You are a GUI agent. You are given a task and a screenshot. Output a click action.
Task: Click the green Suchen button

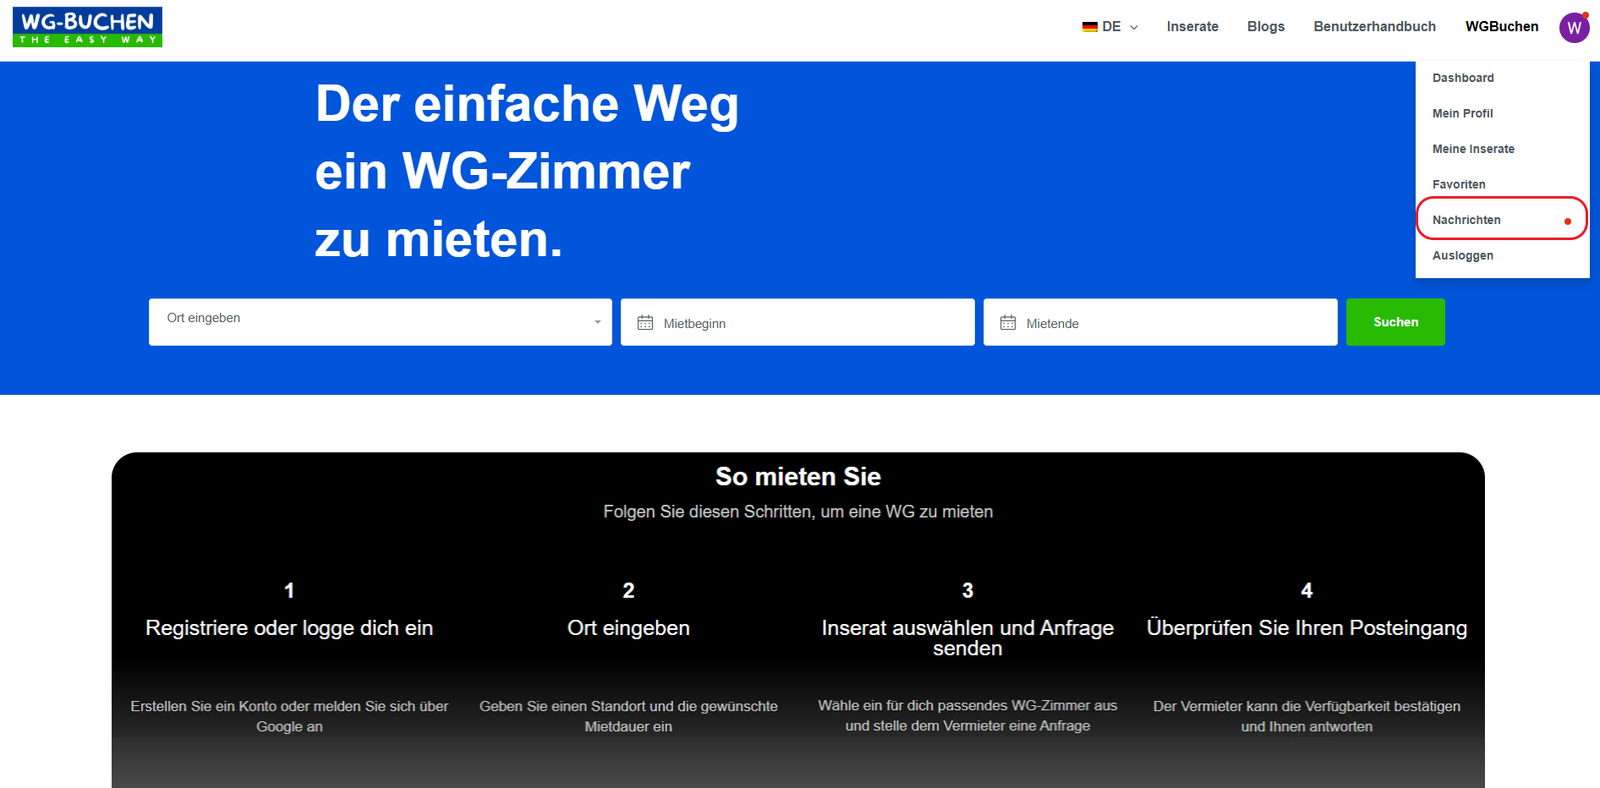(x=1395, y=322)
